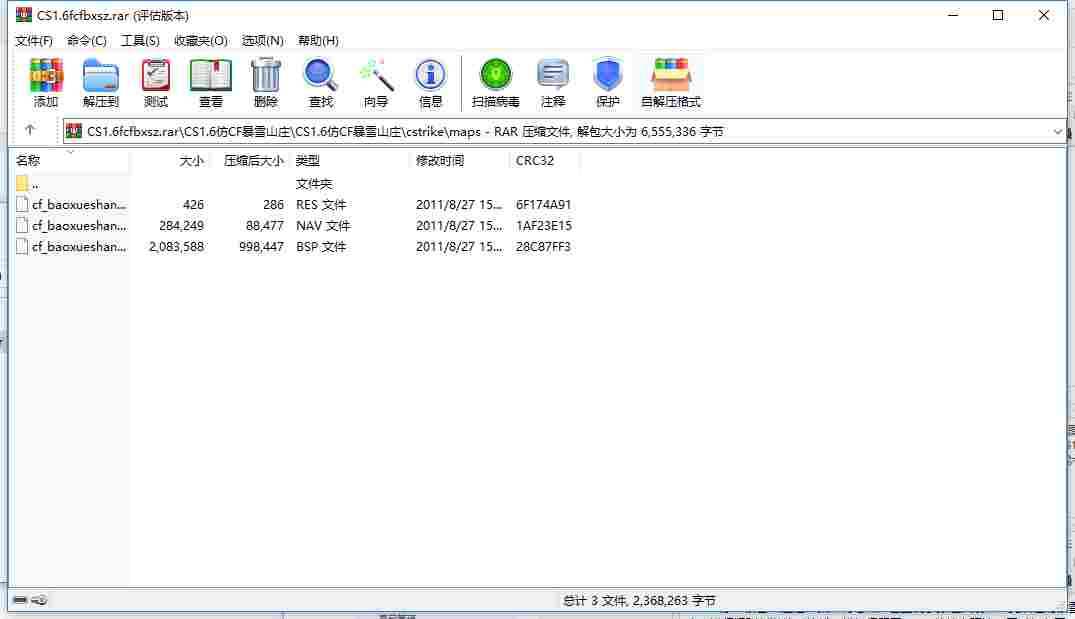This screenshot has height=619, width=1075.
Task: Sort by 压缩后大小 column header
Action: click(248, 160)
